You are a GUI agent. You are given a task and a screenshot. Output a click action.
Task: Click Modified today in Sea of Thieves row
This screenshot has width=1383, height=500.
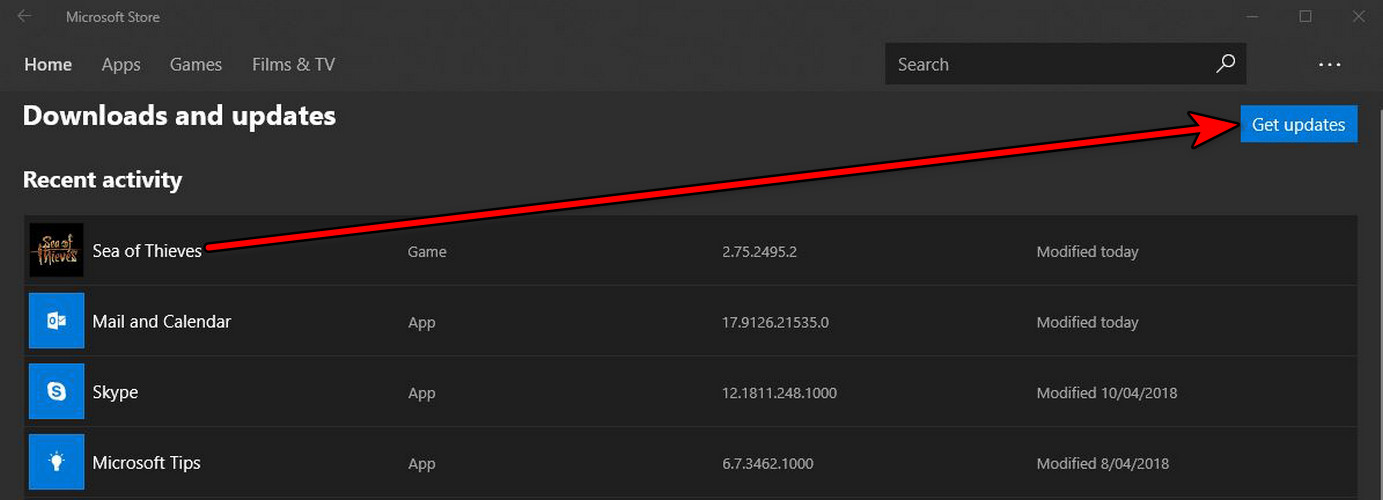pyautogui.click(x=1088, y=252)
